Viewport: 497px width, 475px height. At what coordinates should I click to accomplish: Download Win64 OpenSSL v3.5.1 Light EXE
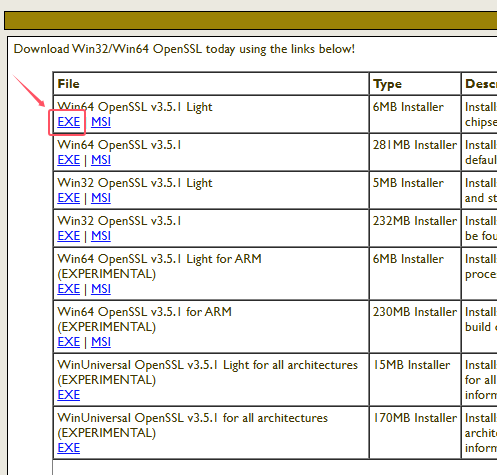(69, 122)
